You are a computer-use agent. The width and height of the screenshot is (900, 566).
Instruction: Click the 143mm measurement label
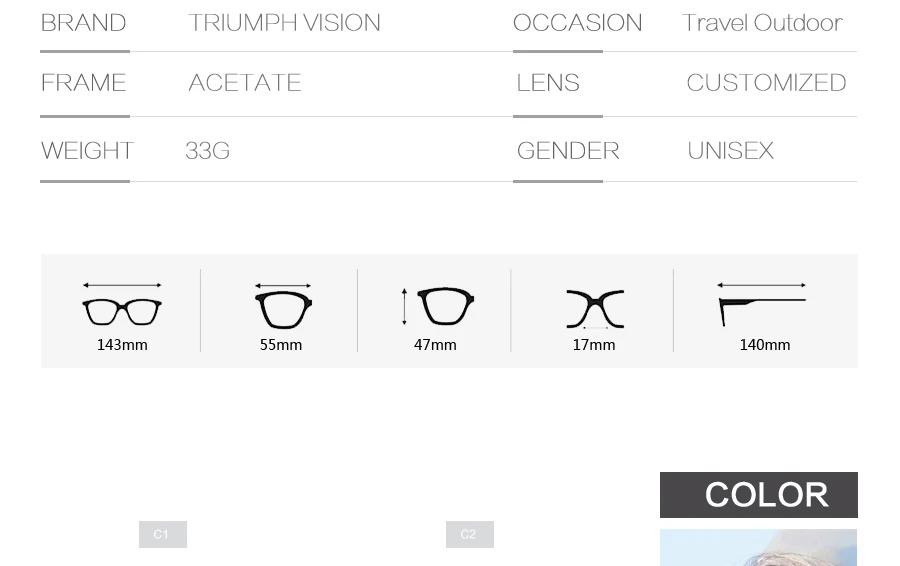click(x=122, y=345)
